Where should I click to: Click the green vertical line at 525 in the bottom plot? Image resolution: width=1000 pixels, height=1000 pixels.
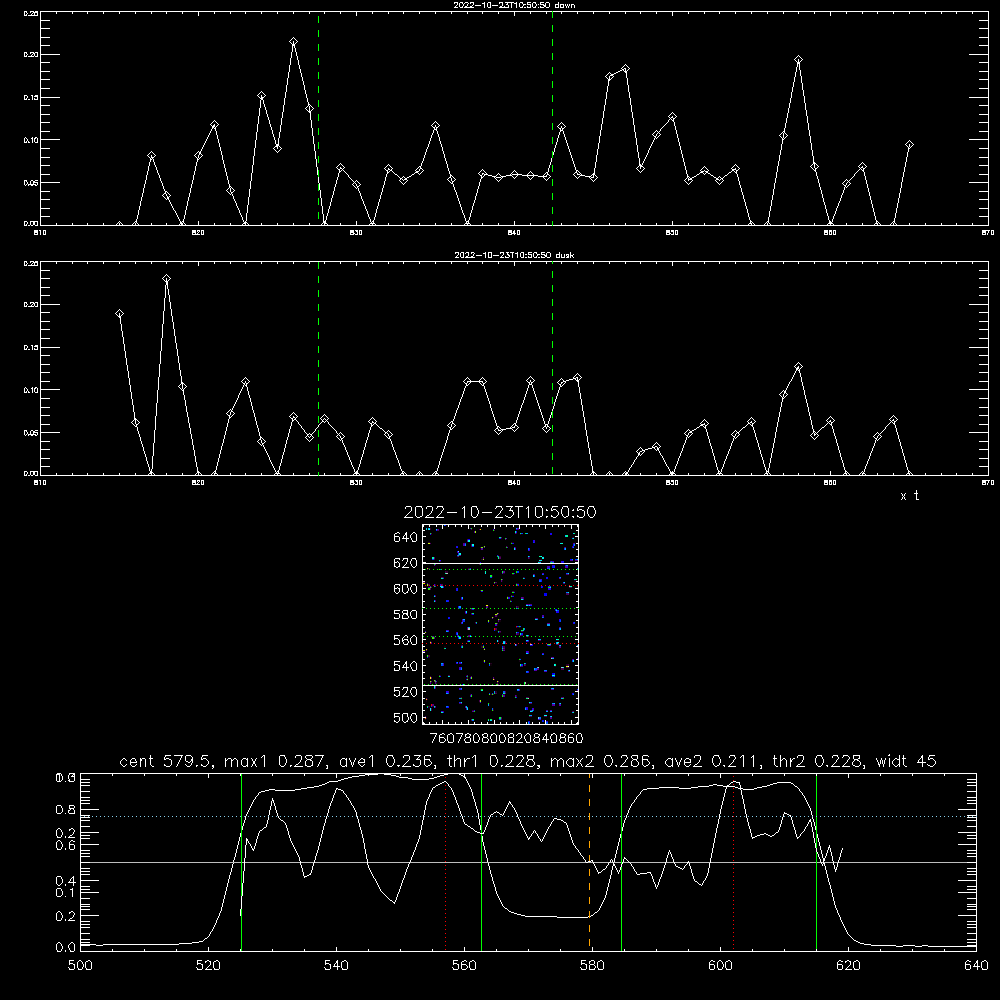tap(241, 861)
